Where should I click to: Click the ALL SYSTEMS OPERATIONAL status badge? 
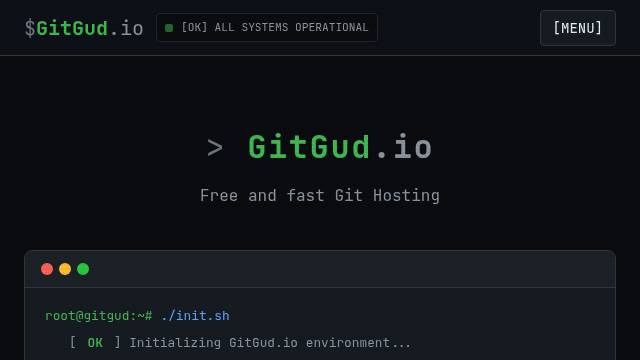267,27
